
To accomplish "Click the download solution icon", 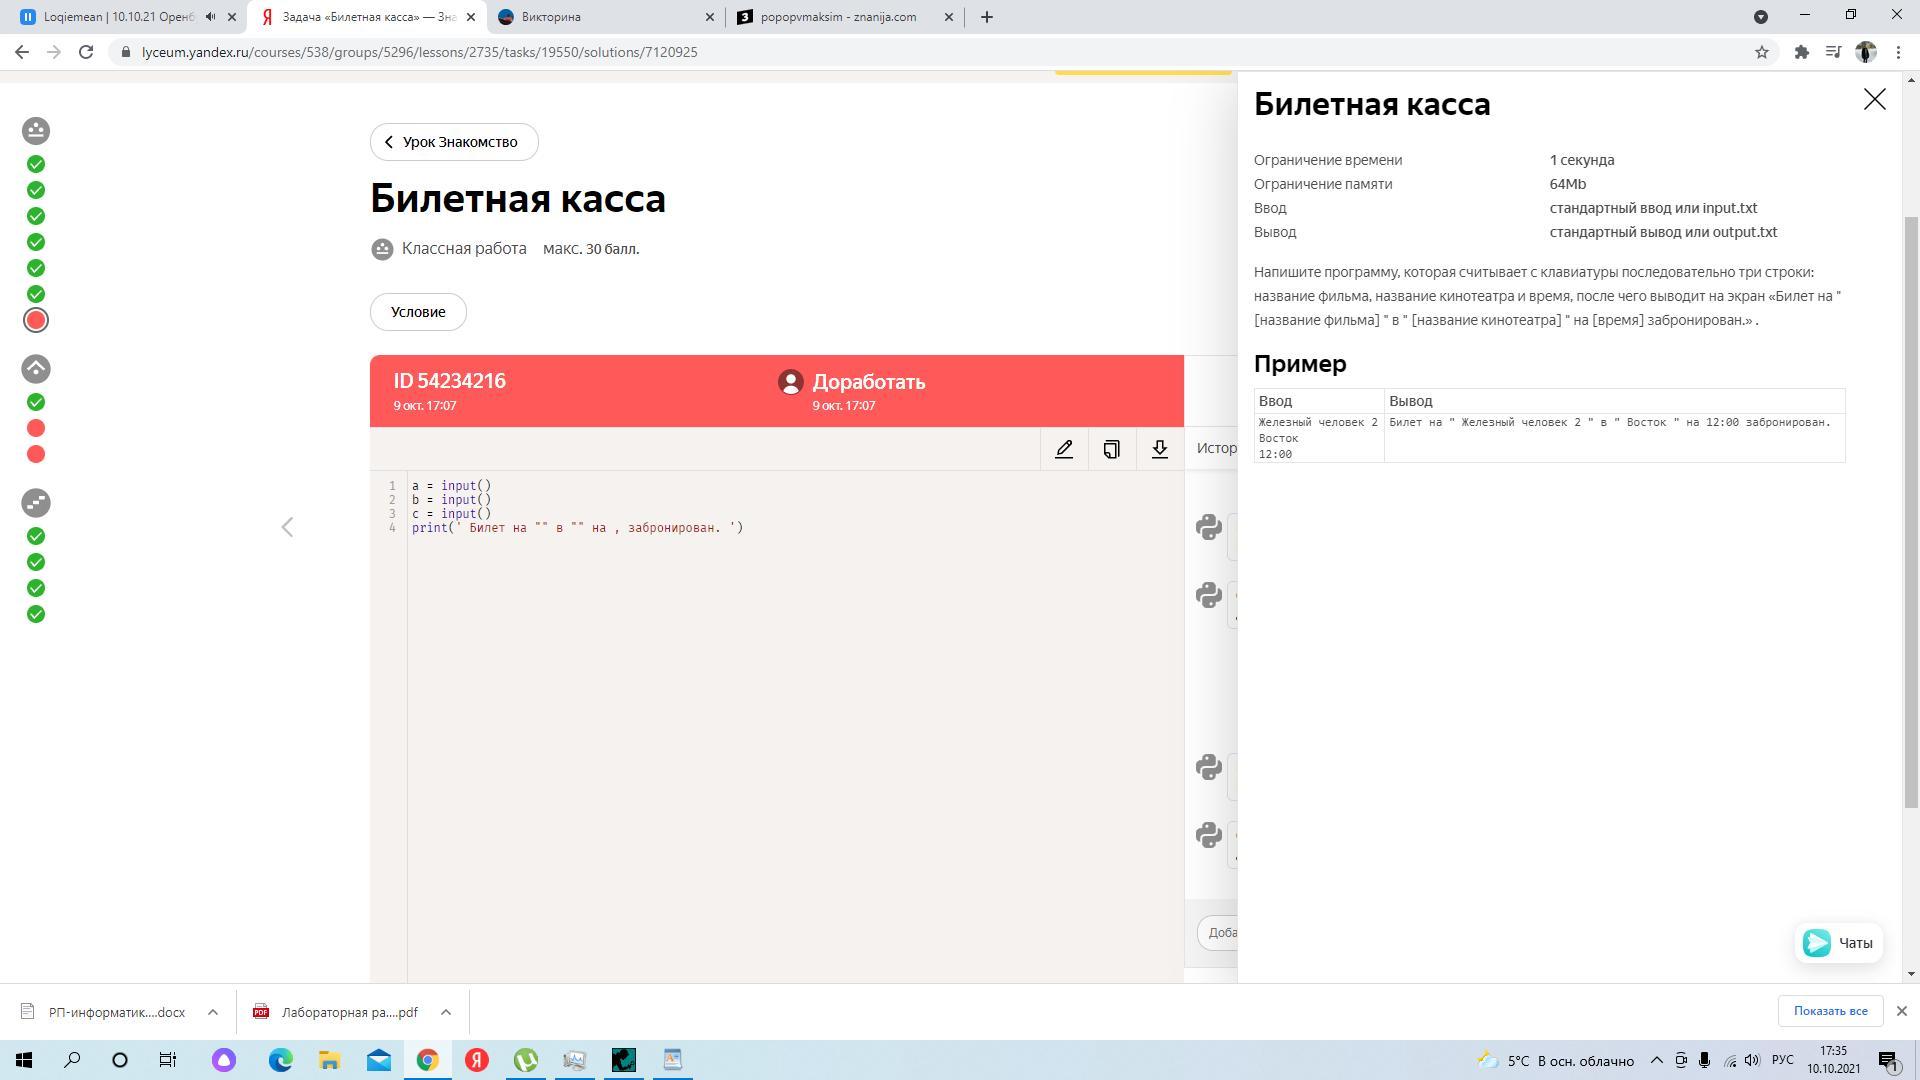I will tap(1159, 449).
